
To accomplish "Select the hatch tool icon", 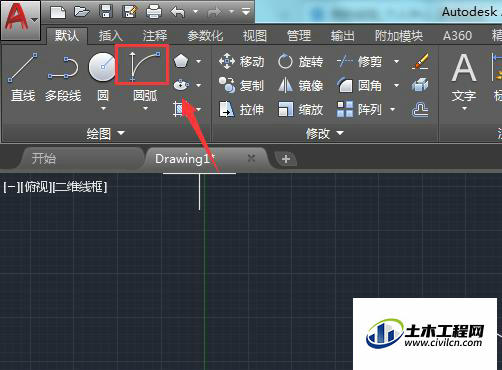I will click(180, 109).
